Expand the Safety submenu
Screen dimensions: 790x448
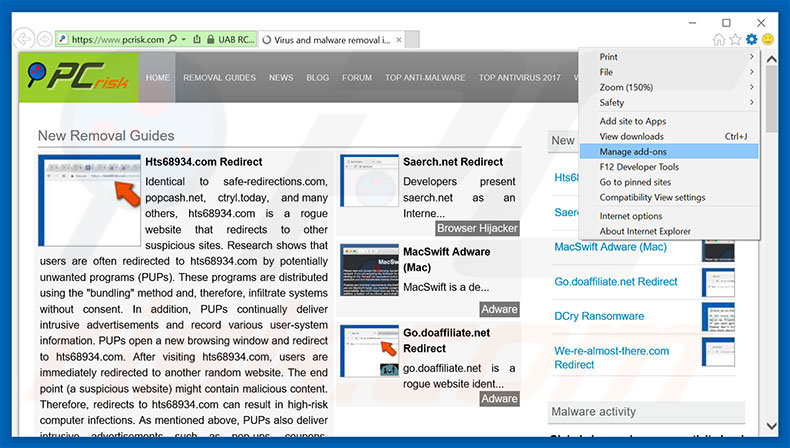pos(668,102)
